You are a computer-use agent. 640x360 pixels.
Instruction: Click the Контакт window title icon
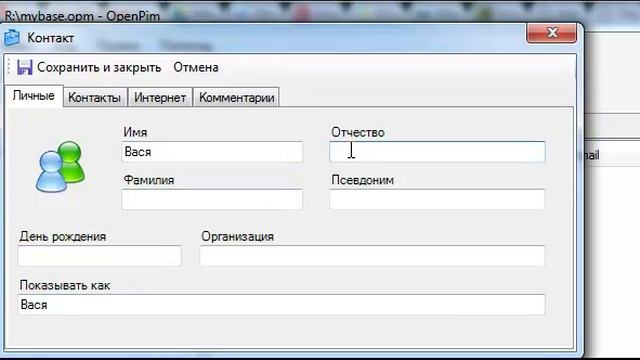point(12,38)
